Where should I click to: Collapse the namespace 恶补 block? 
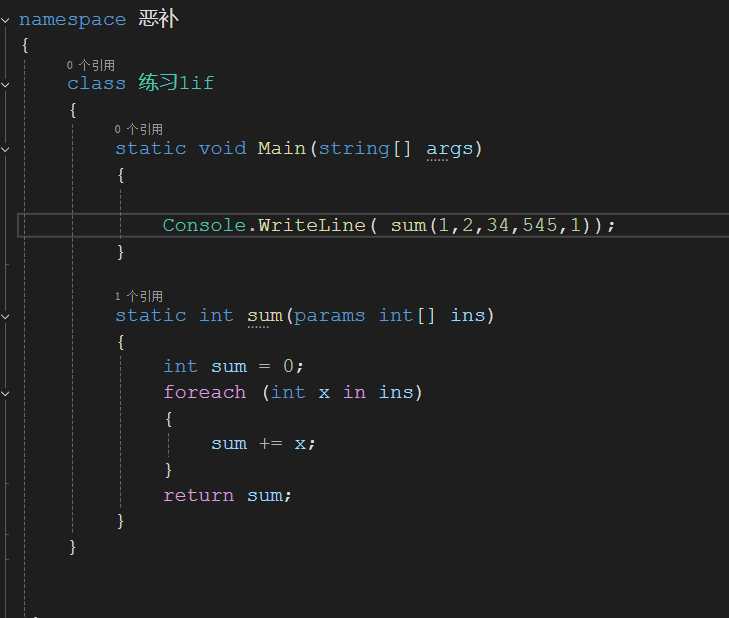(x=5, y=20)
